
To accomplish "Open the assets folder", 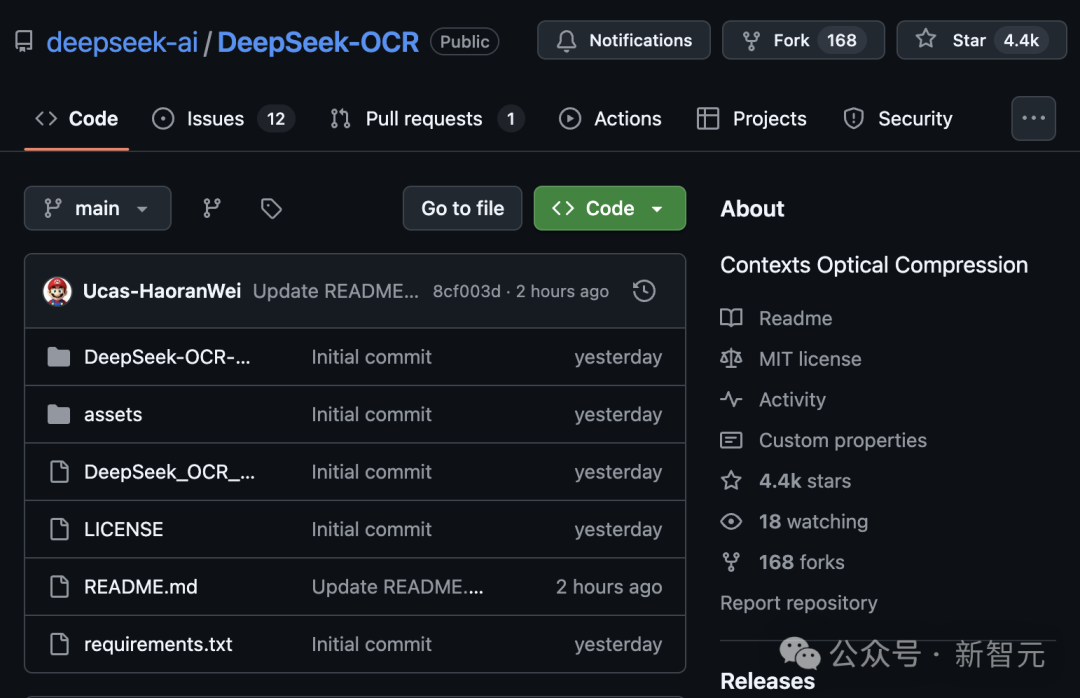I will tap(113, 414).
